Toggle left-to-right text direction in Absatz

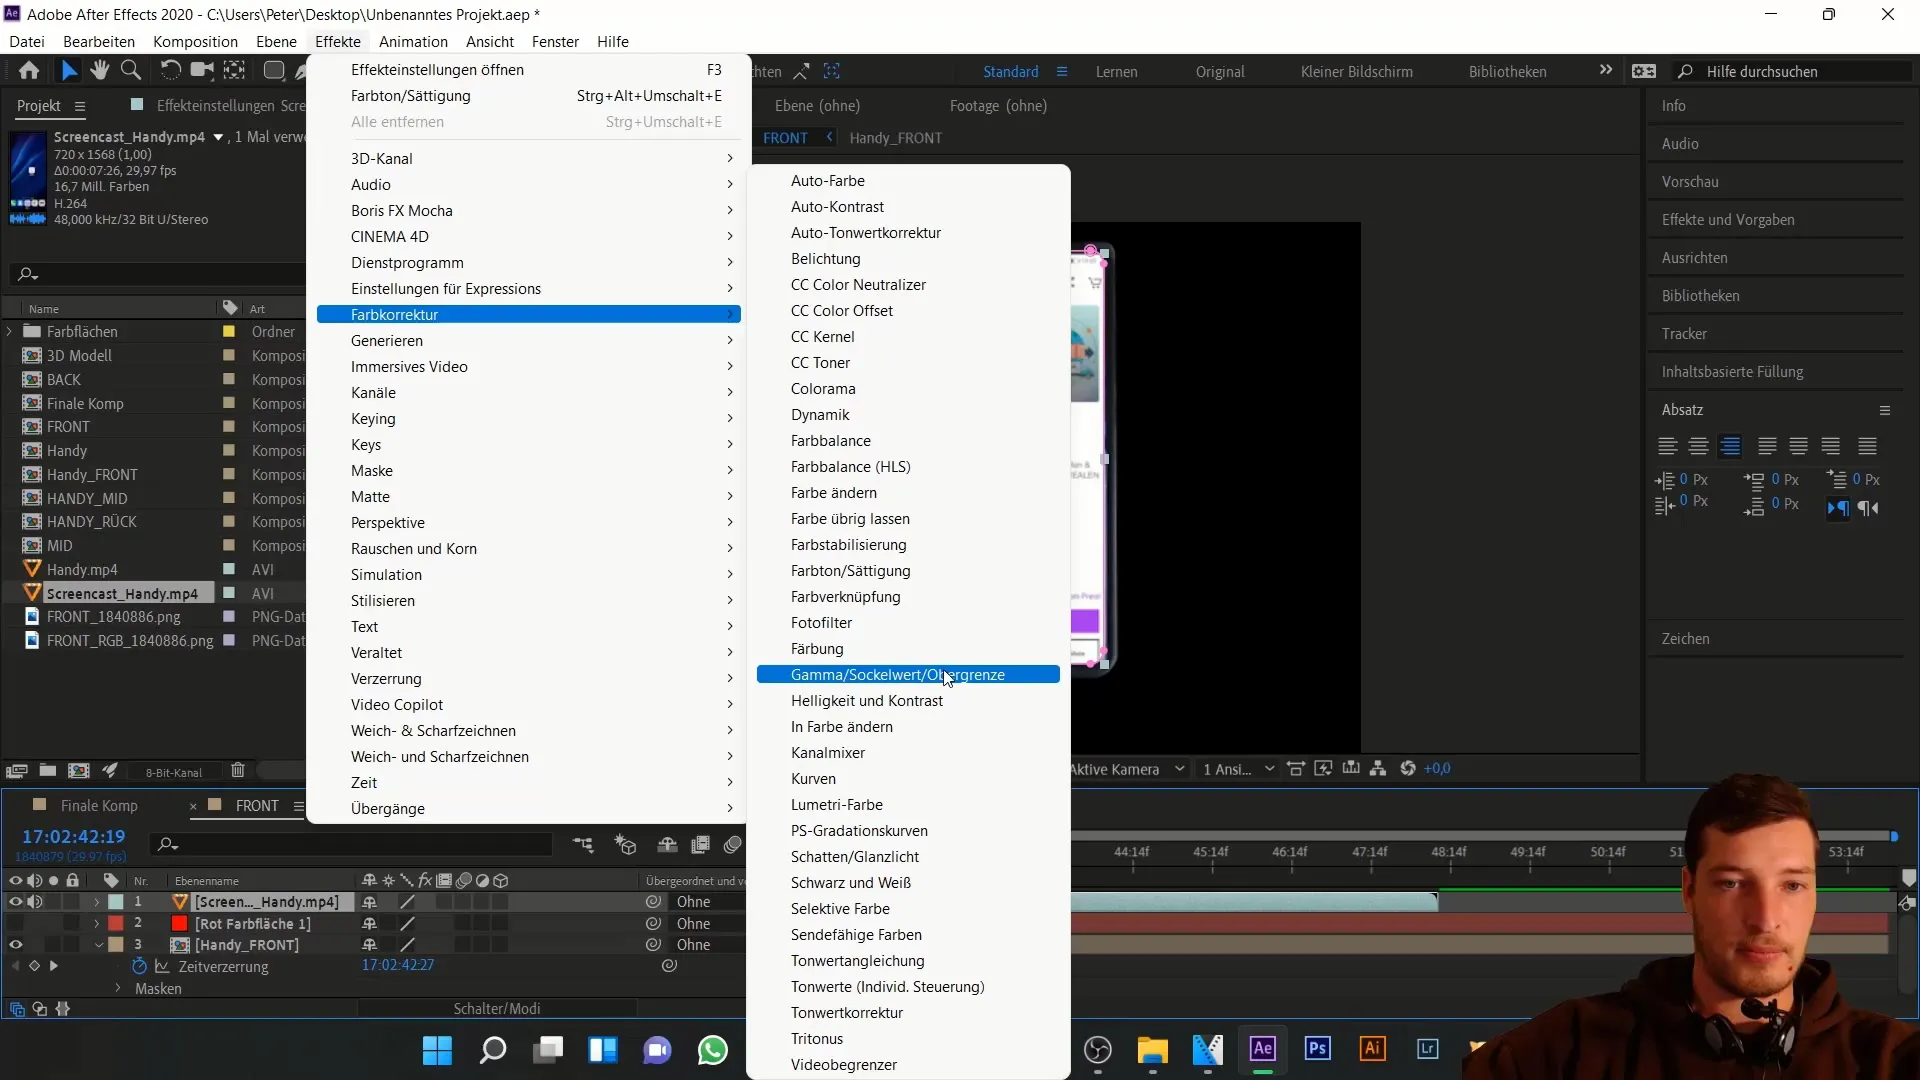[1838, 508]
